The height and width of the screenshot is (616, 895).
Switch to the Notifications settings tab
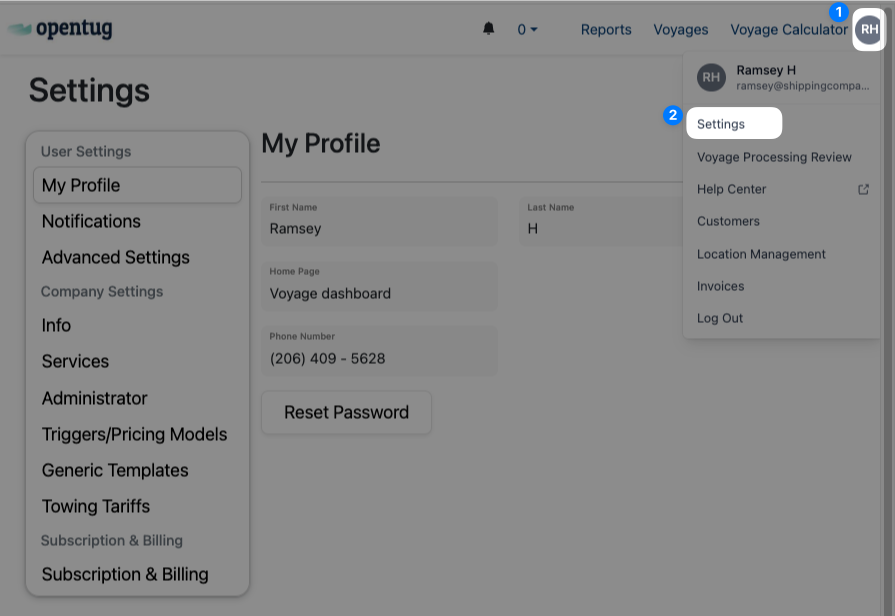coord(91,221)
